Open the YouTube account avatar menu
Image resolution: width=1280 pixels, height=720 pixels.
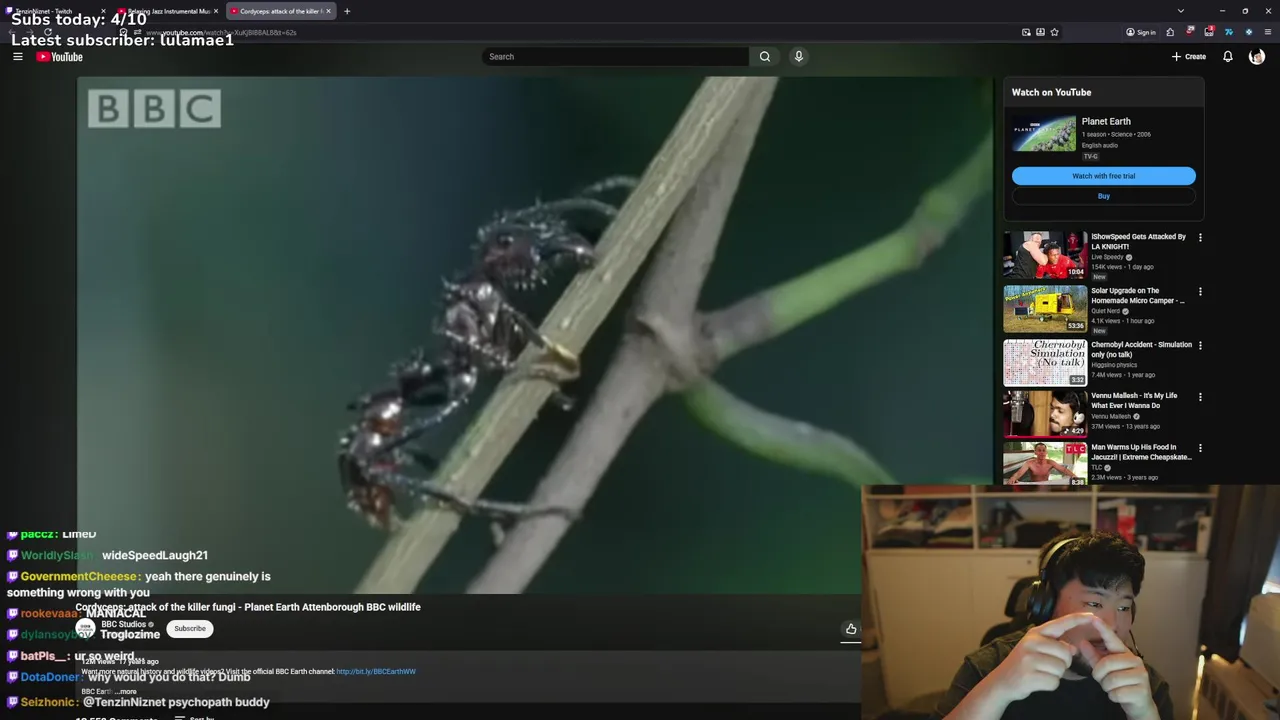pyautogui.click(x=1257, y=57)
